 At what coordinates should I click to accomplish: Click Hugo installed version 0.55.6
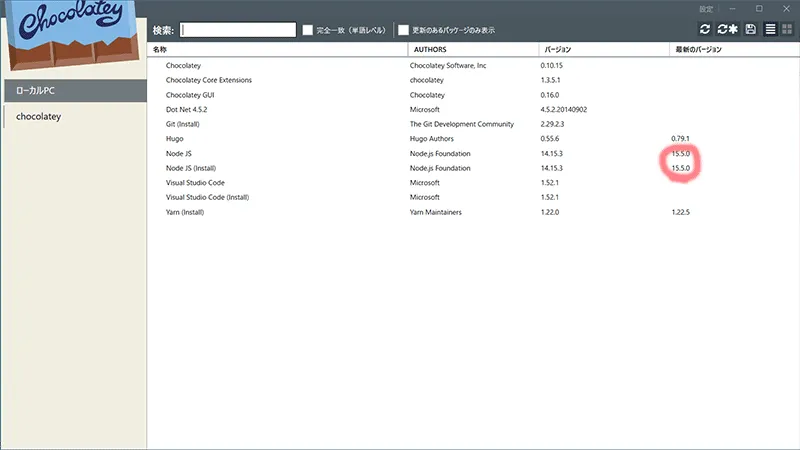(x=549, y=139)
